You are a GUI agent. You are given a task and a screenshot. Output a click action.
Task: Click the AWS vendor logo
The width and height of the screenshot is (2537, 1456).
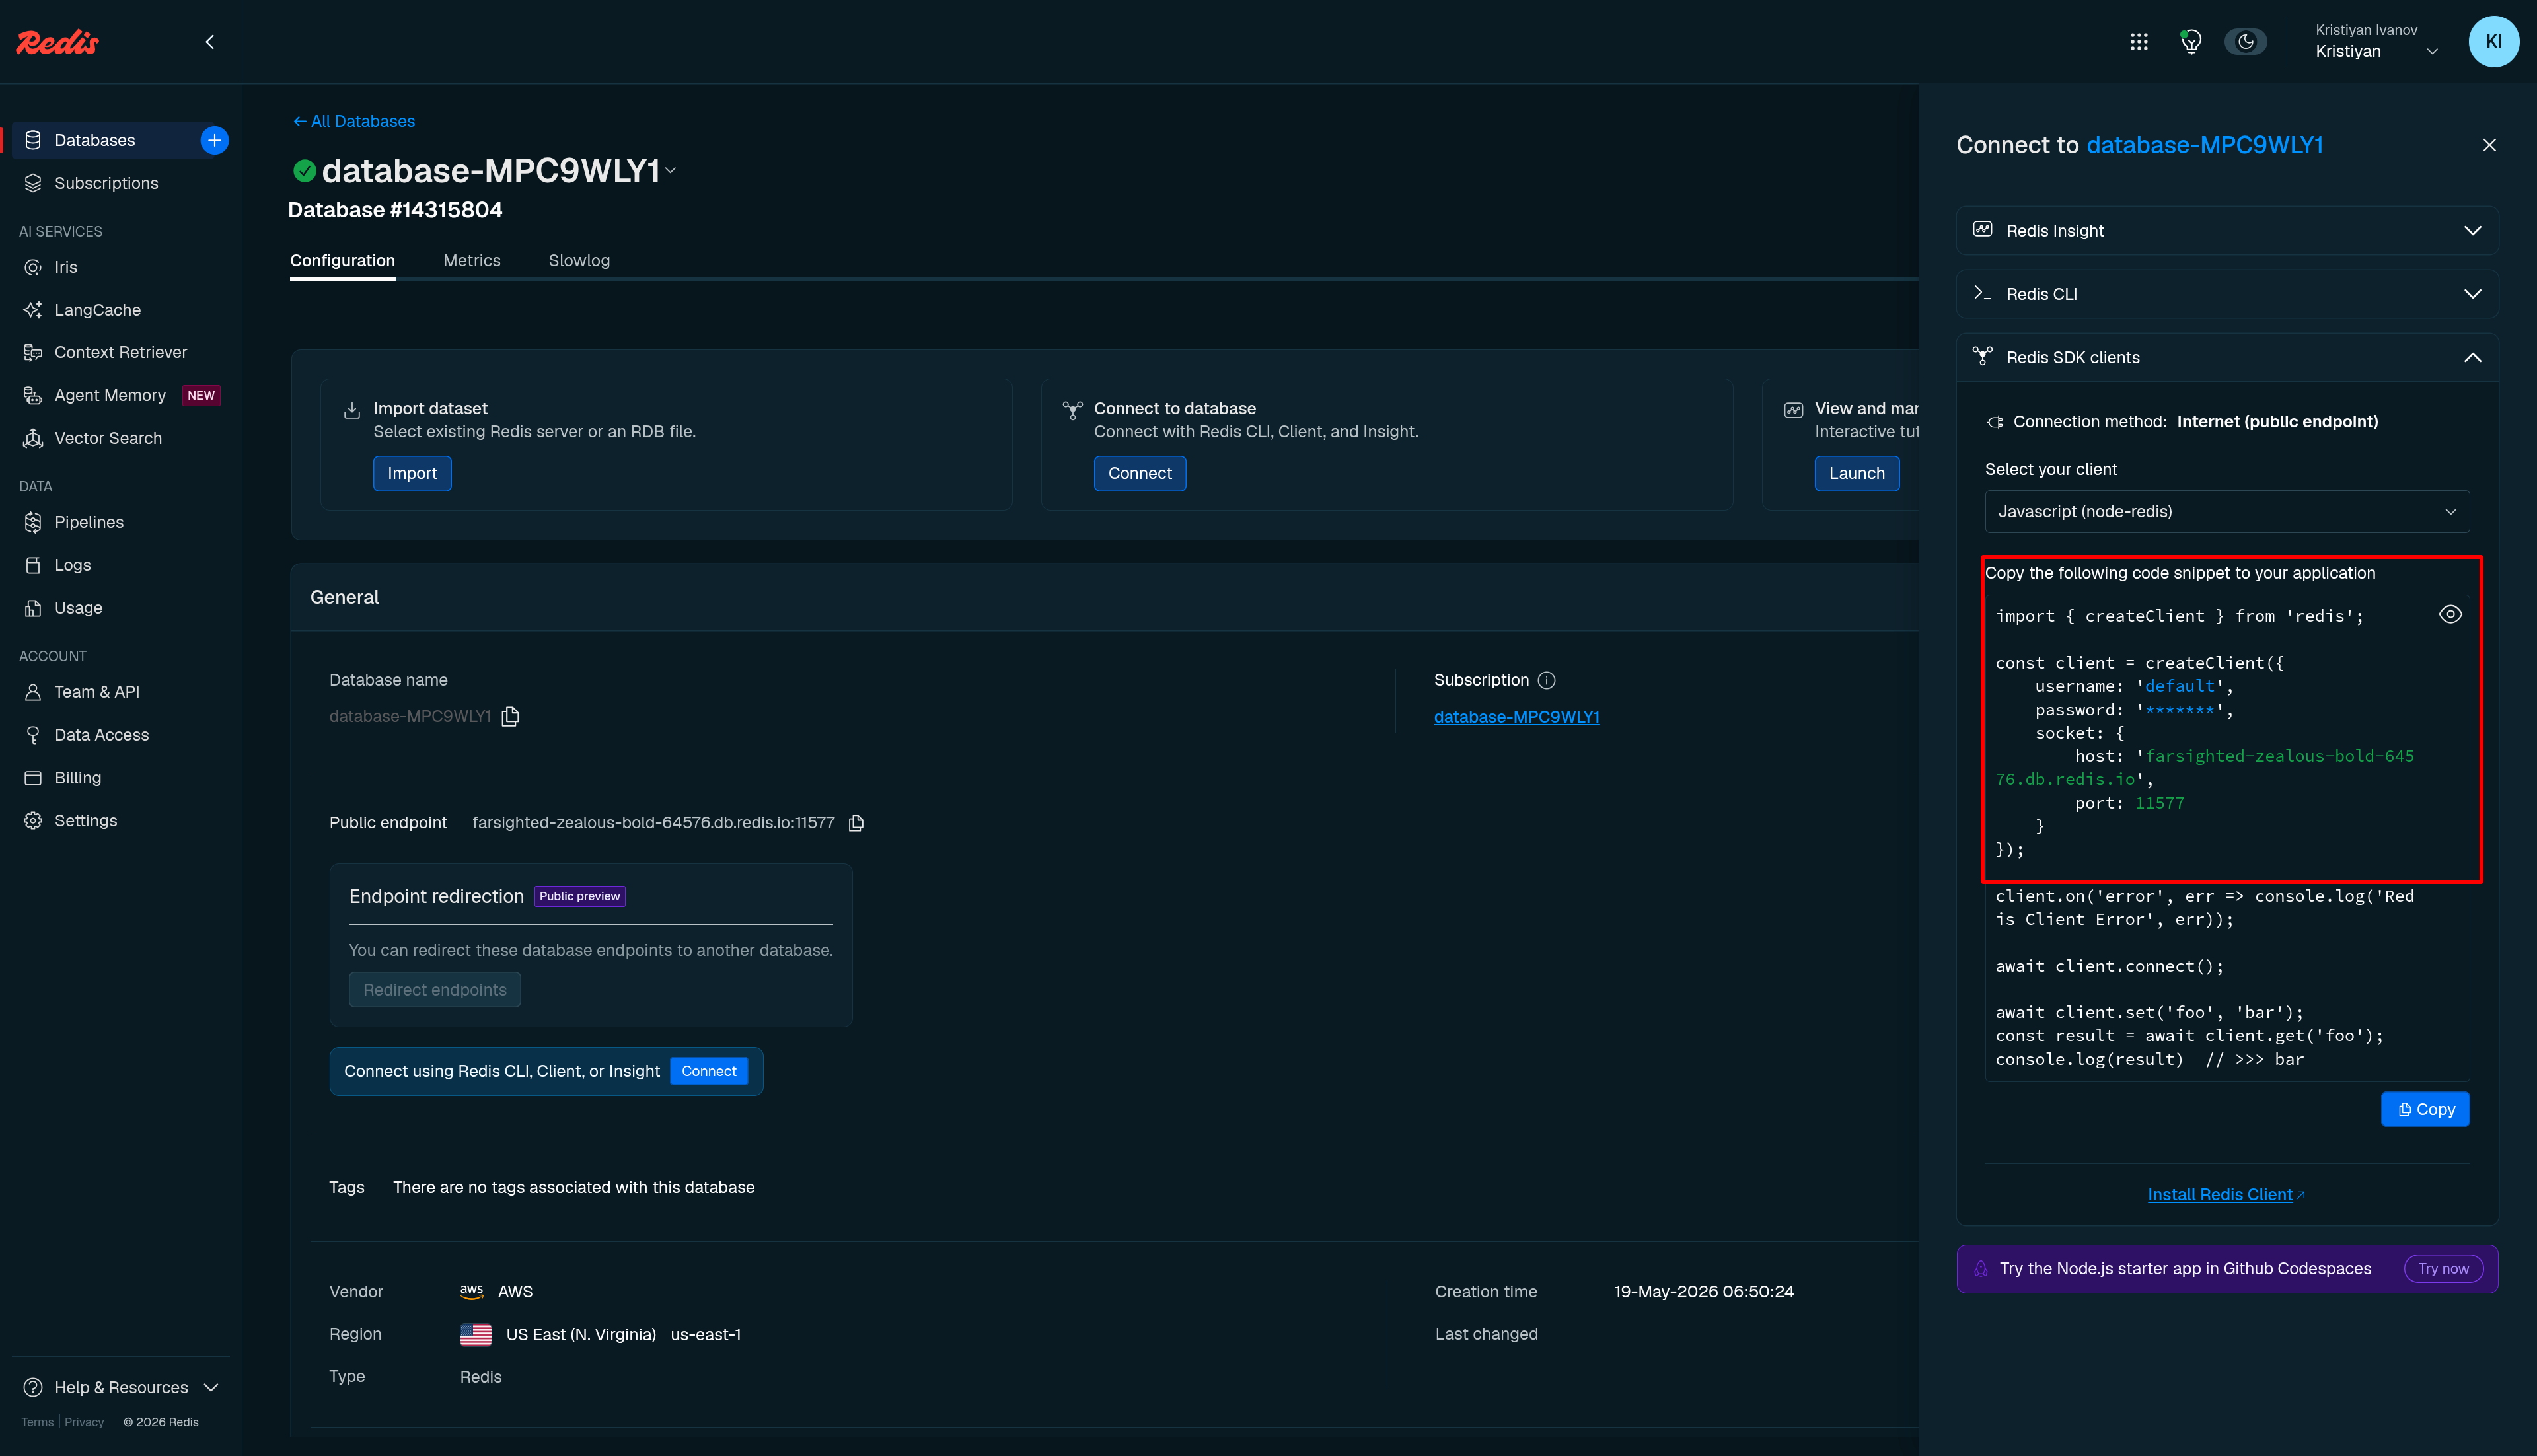471,1291
